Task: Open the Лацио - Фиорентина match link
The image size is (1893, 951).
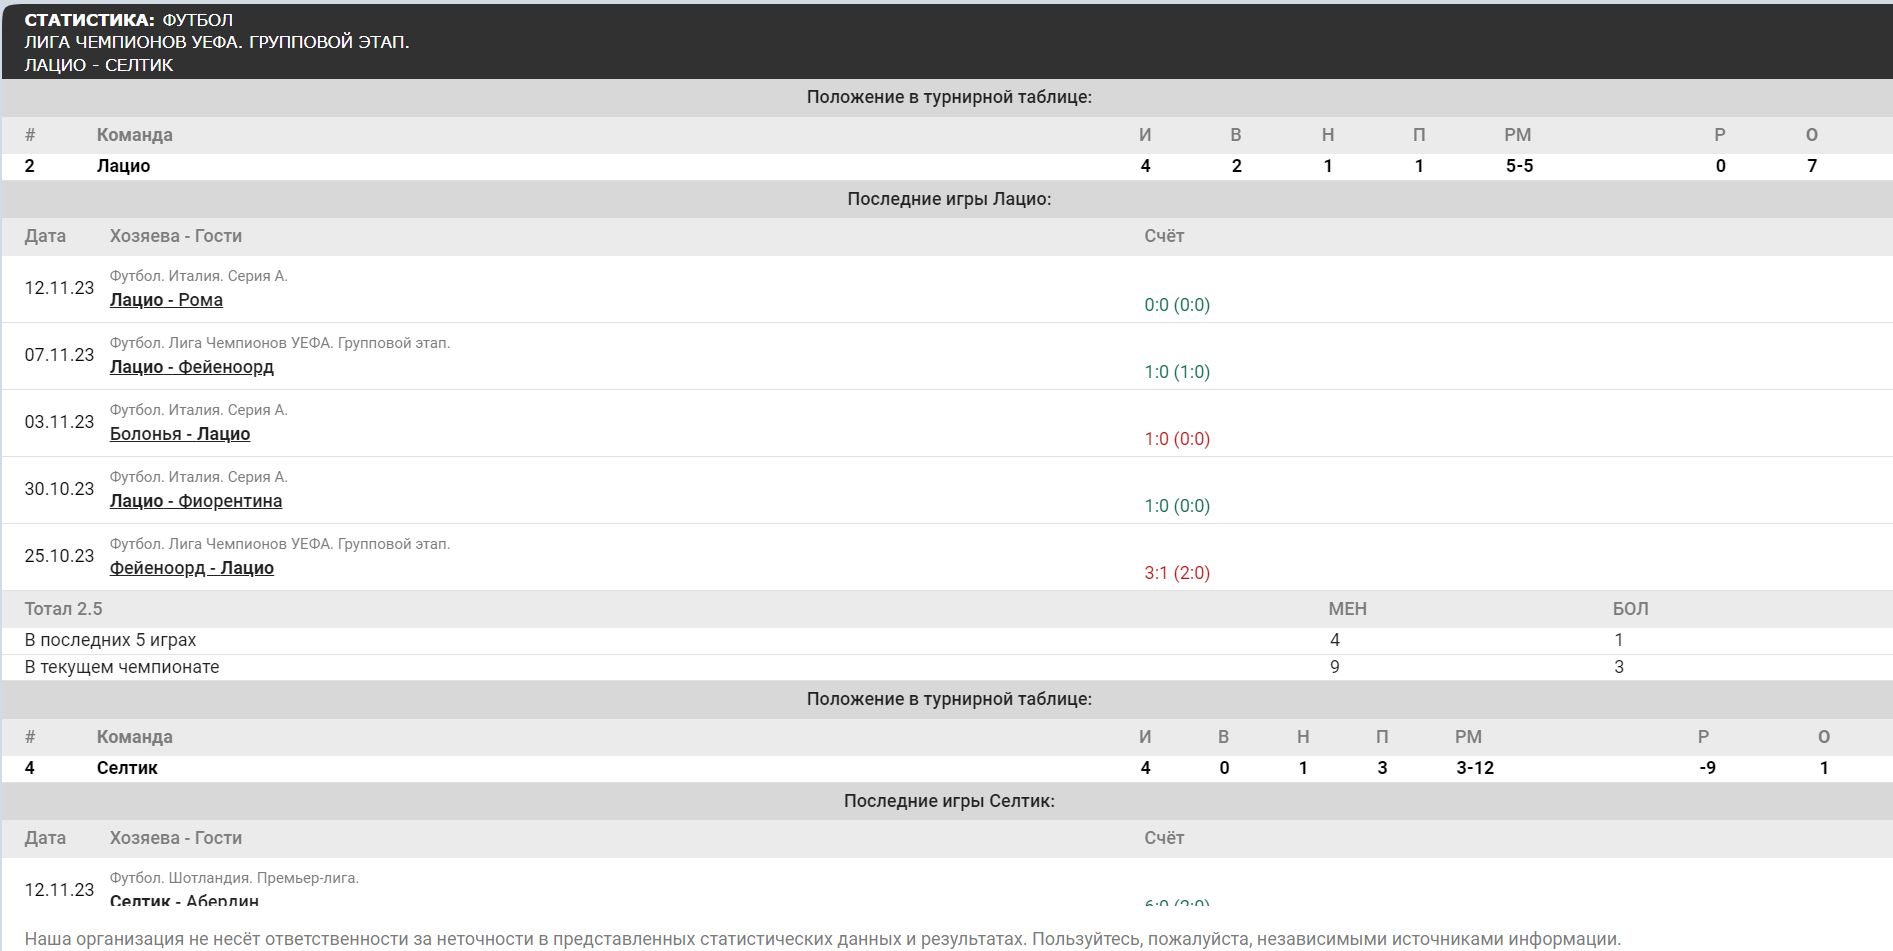Action: tap(196, 501)
